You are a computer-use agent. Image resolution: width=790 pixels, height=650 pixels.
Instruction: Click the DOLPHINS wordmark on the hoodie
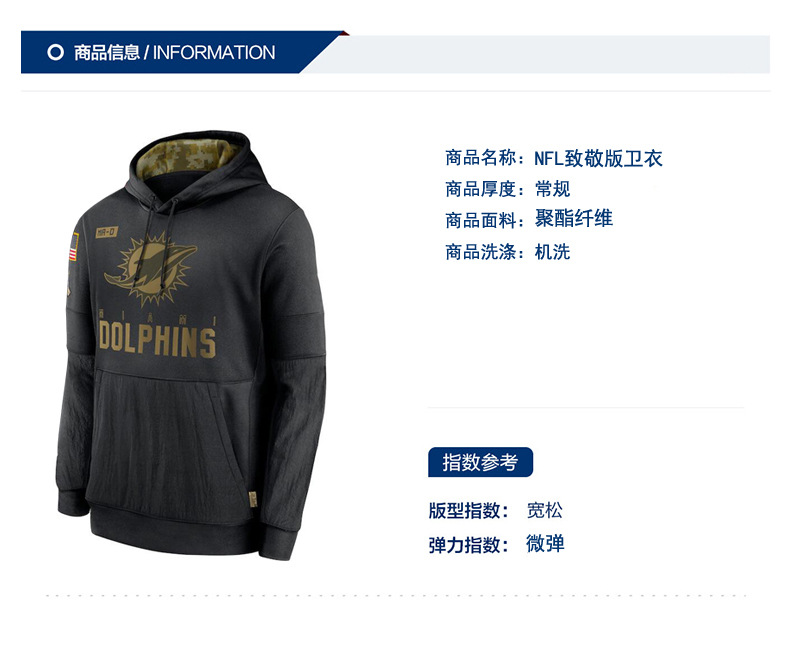coord(157,341)
